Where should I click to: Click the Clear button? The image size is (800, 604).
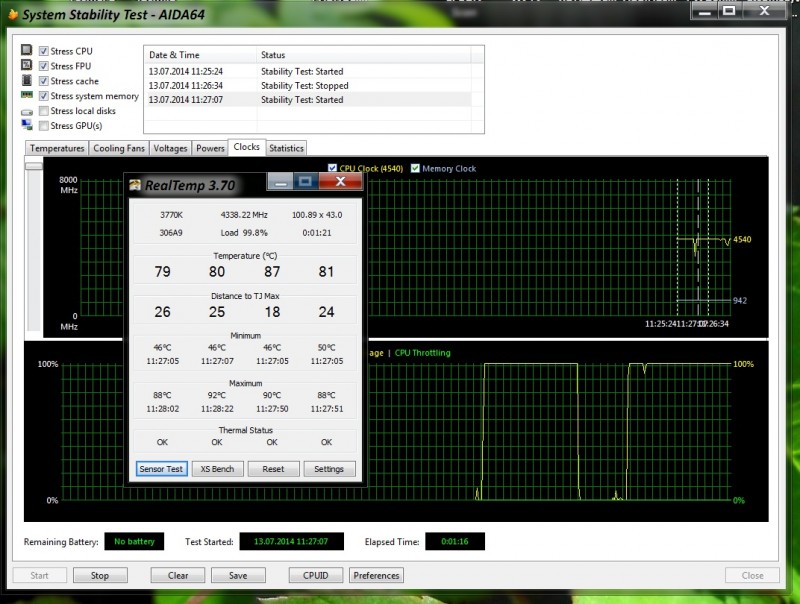click(178, 575)
